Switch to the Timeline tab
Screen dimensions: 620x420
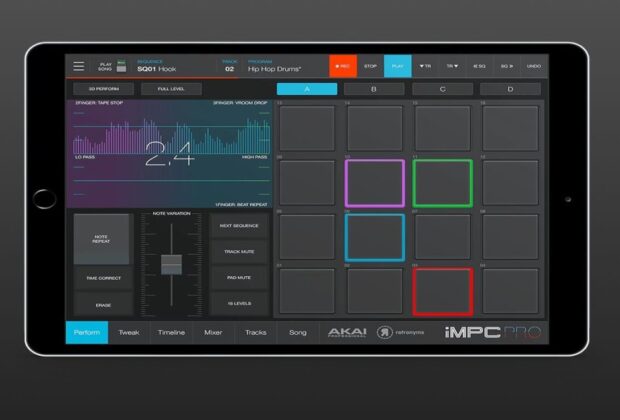click(x=171, y=332)
